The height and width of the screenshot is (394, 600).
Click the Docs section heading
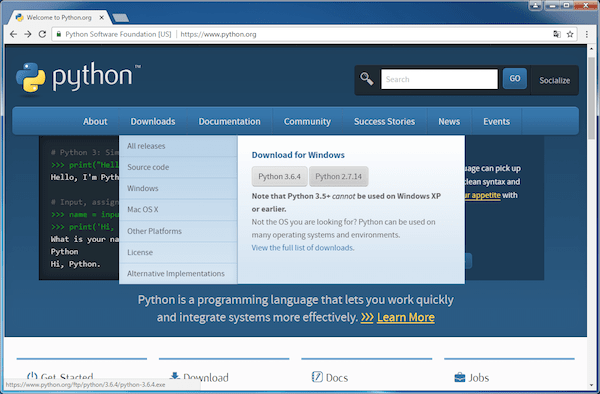[337, 378]
